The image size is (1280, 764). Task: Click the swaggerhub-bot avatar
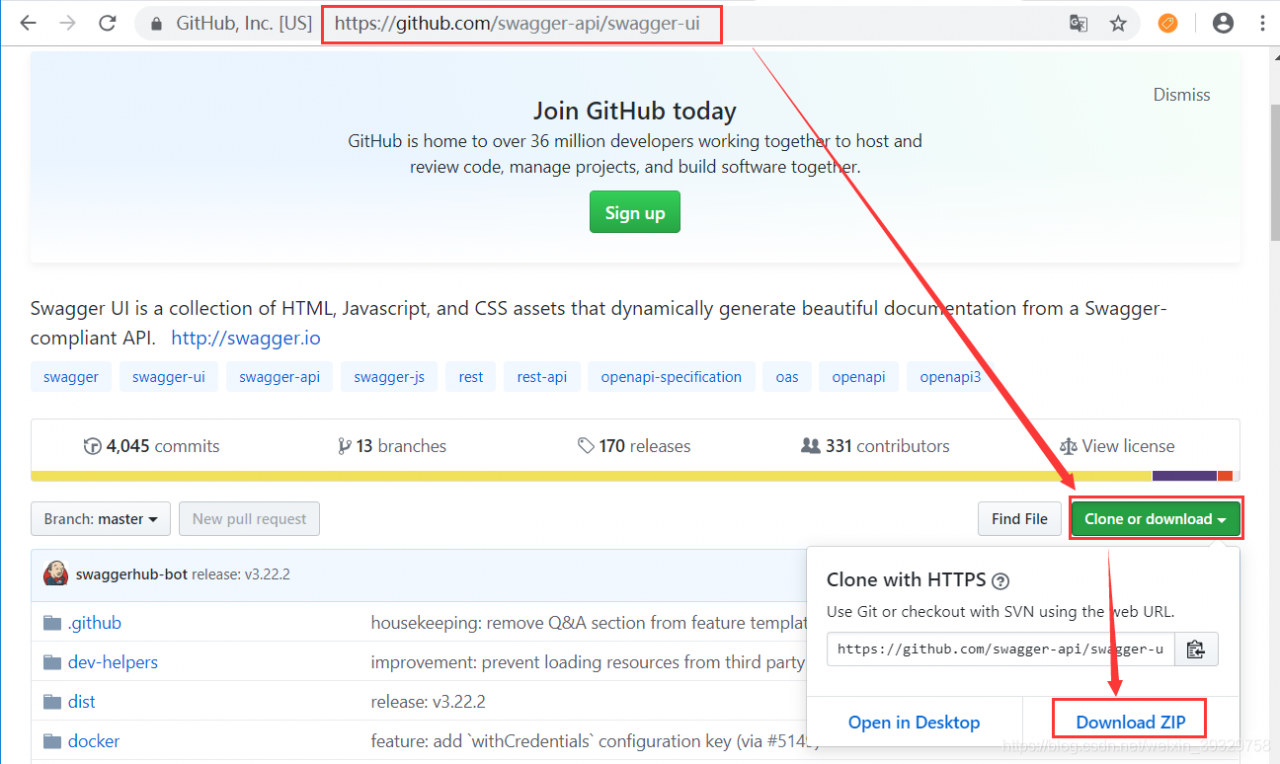[56, 574]
